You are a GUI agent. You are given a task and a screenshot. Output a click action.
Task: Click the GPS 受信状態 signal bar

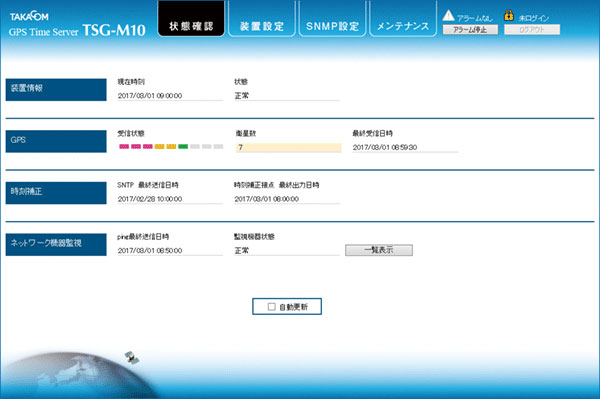171,147
